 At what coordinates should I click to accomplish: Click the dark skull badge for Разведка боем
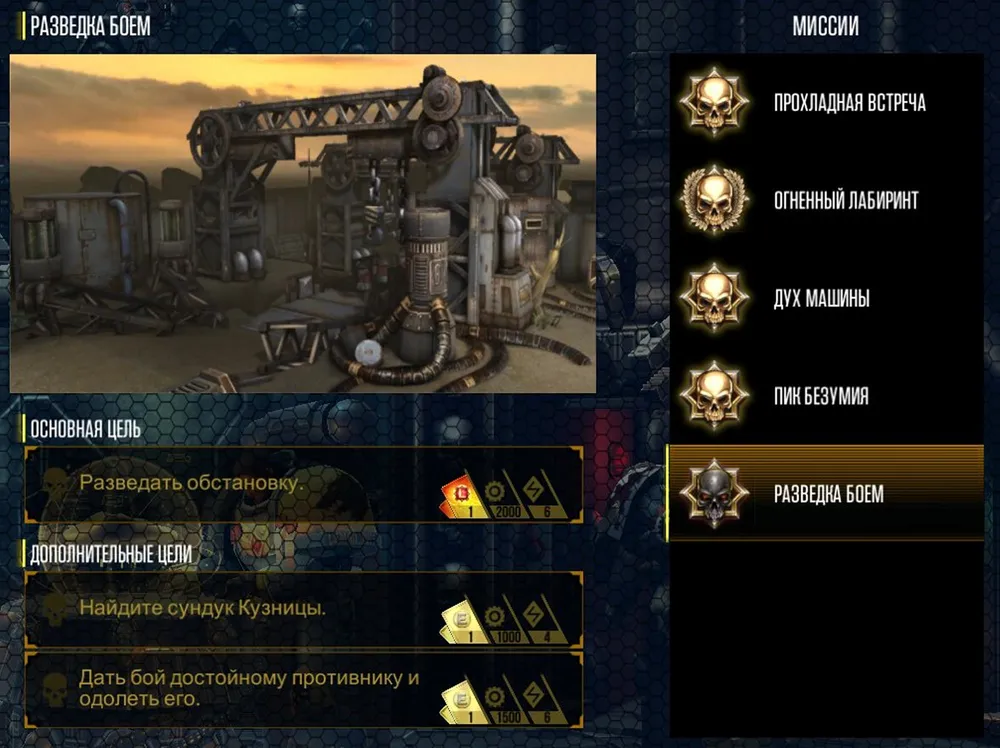(x=714, y=494)
